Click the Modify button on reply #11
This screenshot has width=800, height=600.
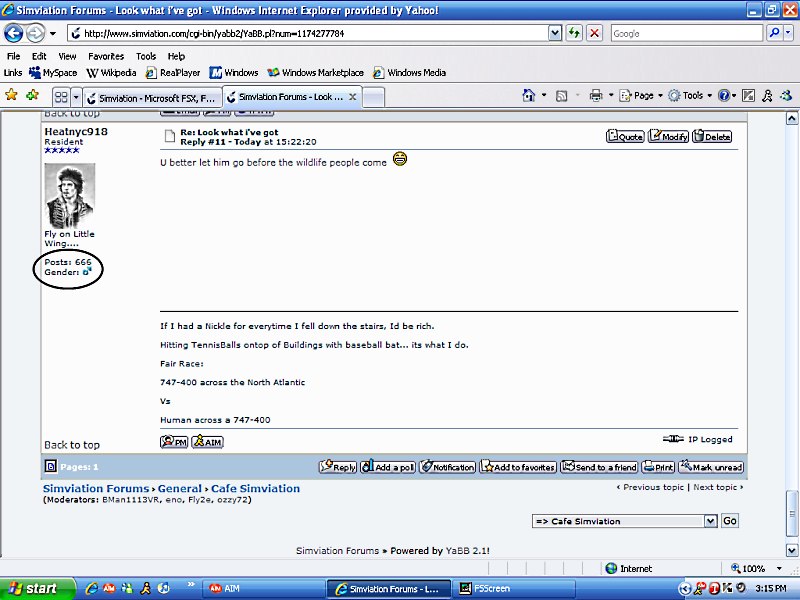click(668, 136)
